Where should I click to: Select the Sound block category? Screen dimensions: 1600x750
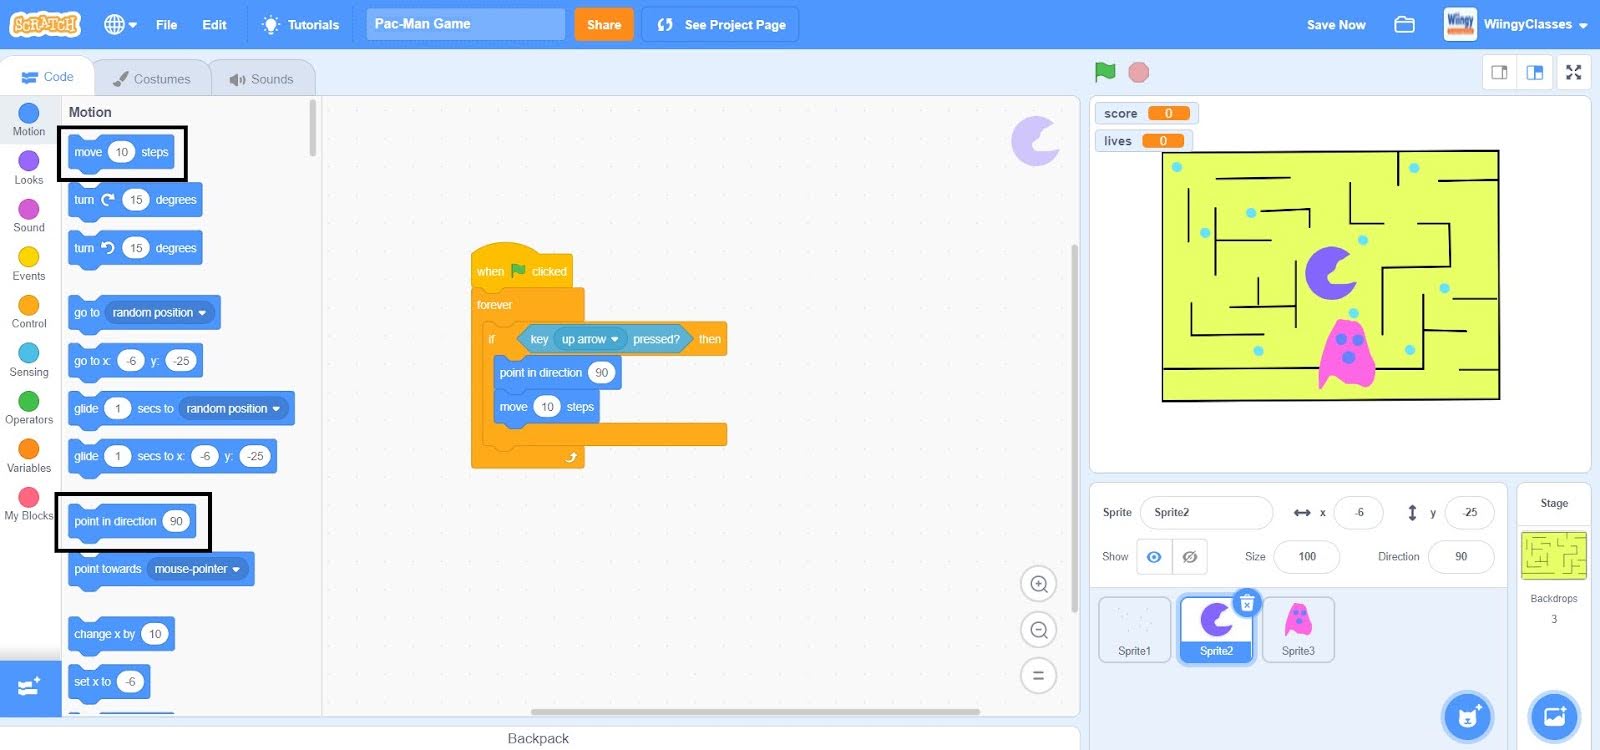29,215
